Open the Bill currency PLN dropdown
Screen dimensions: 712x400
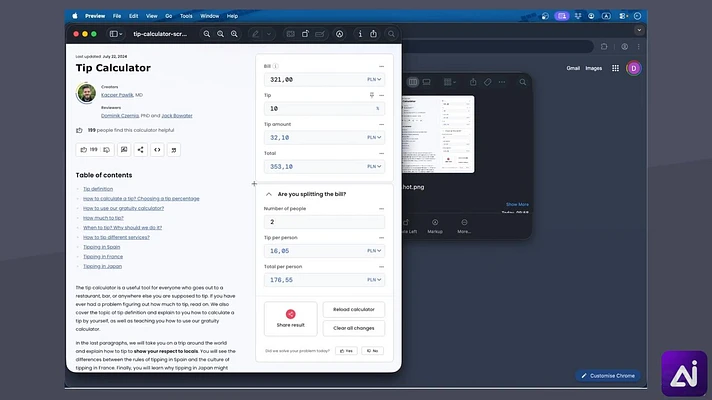(374, 79)
